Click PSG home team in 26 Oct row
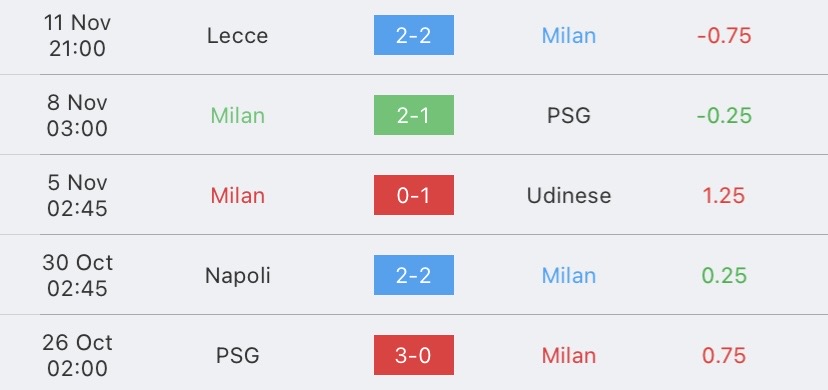The height and width of the screenshot is (390, 828). pyautogui.click(x=237, y=356)
